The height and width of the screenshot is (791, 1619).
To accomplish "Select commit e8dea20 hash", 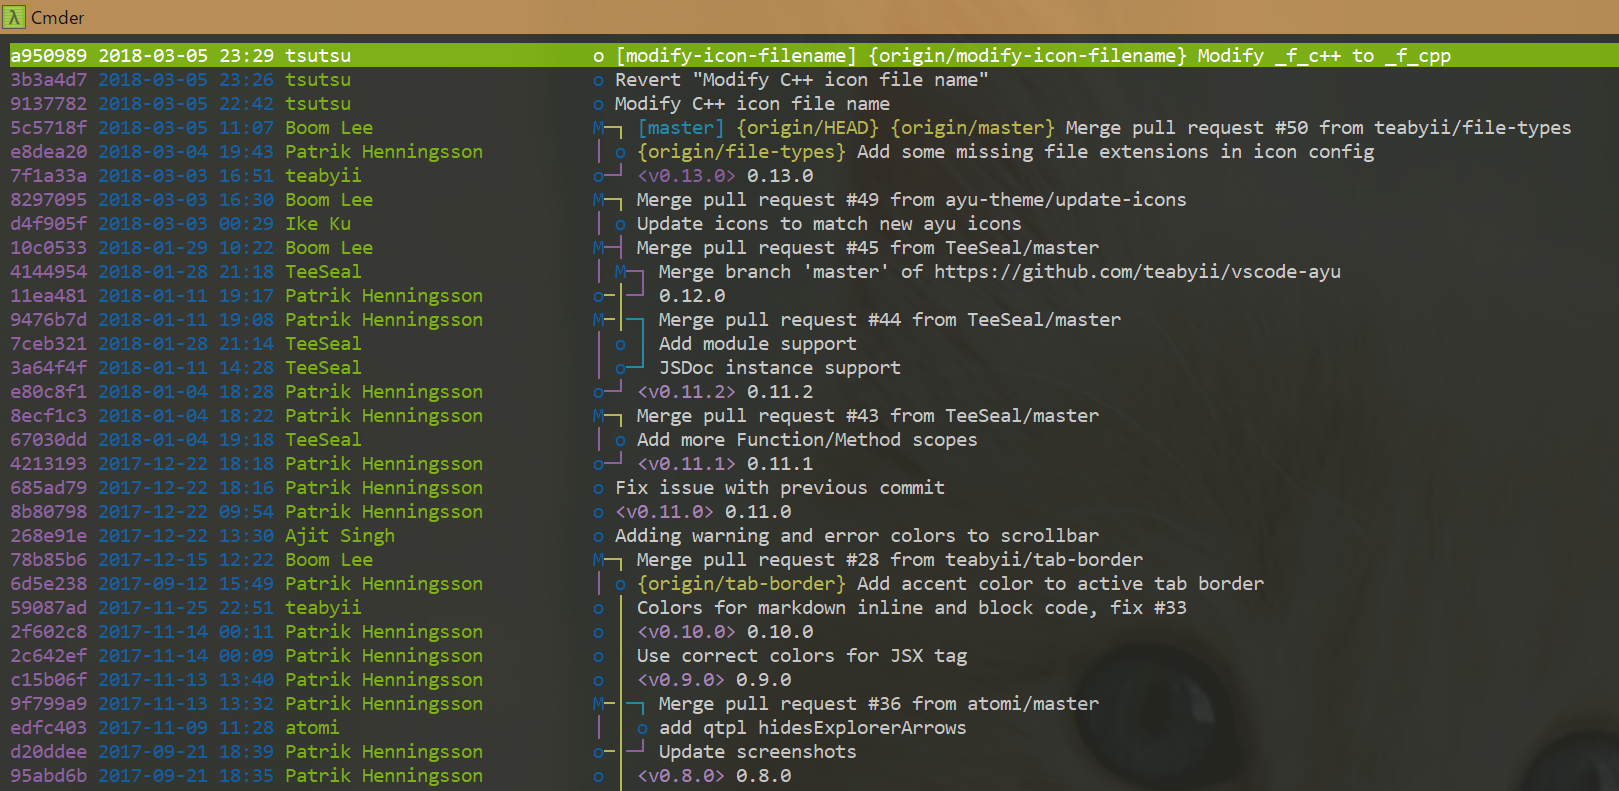I will [x=48, y=152].
